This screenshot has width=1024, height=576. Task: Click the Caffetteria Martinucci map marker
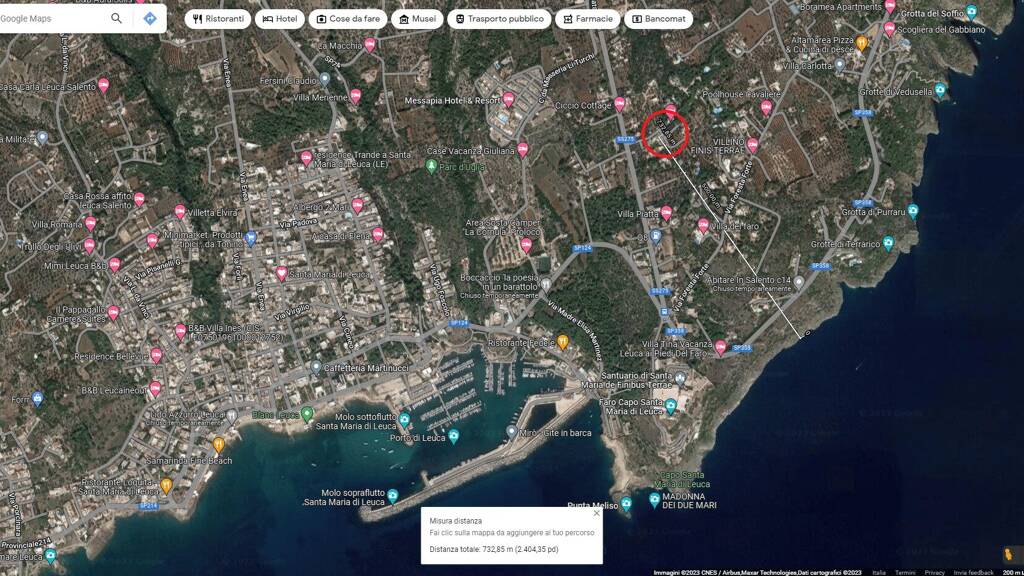click(x=316, y=367)
